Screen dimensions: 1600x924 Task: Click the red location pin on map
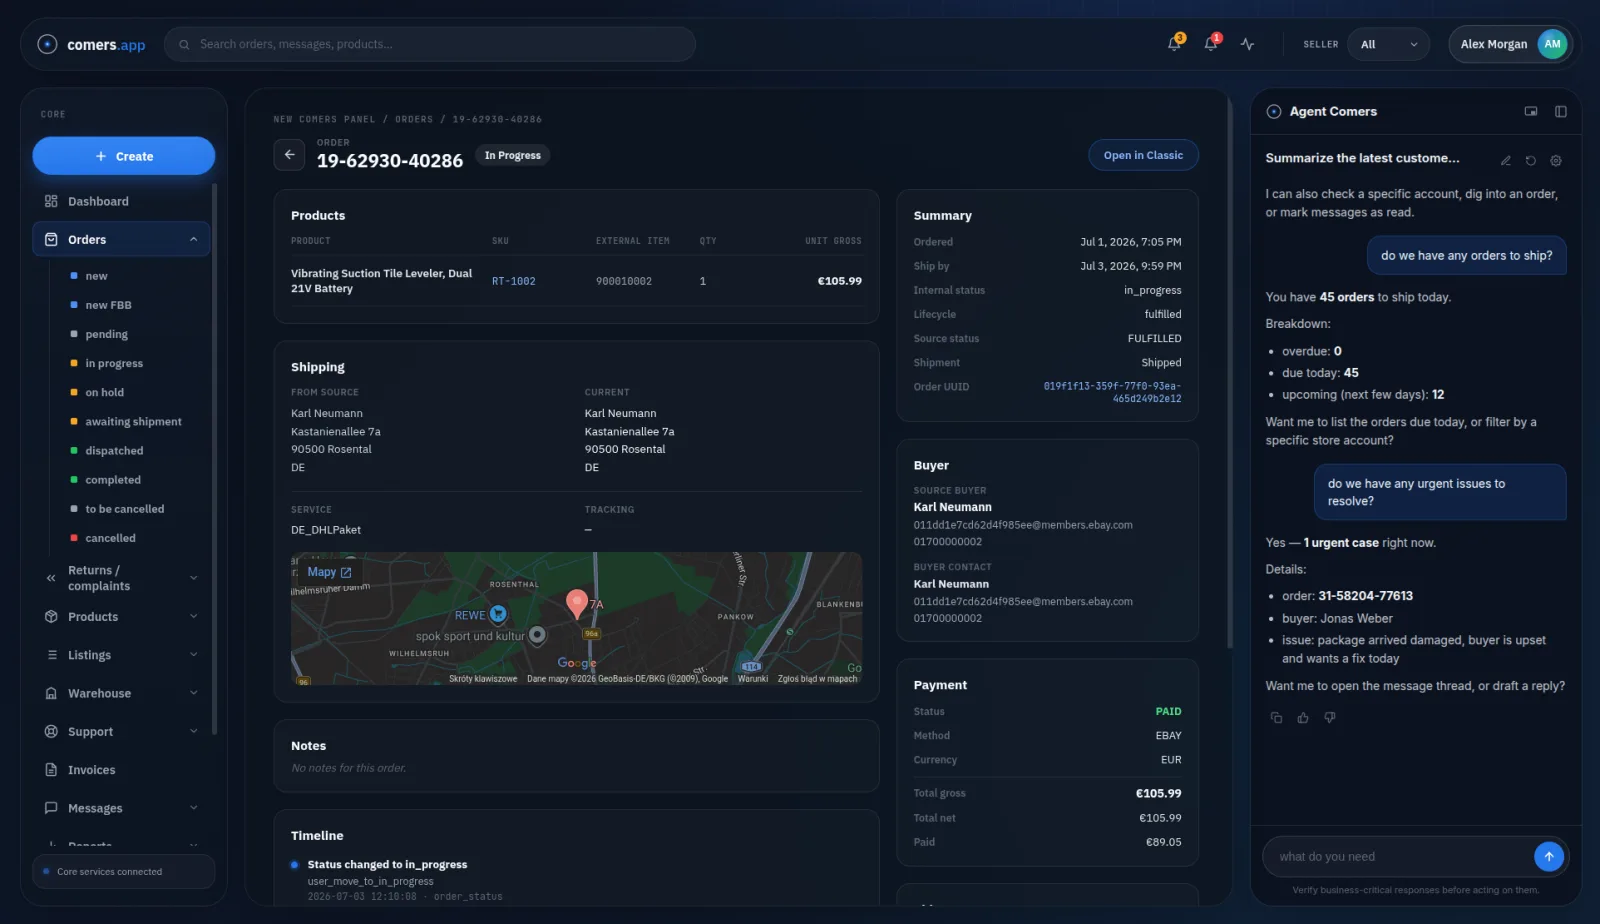point(577,603)
